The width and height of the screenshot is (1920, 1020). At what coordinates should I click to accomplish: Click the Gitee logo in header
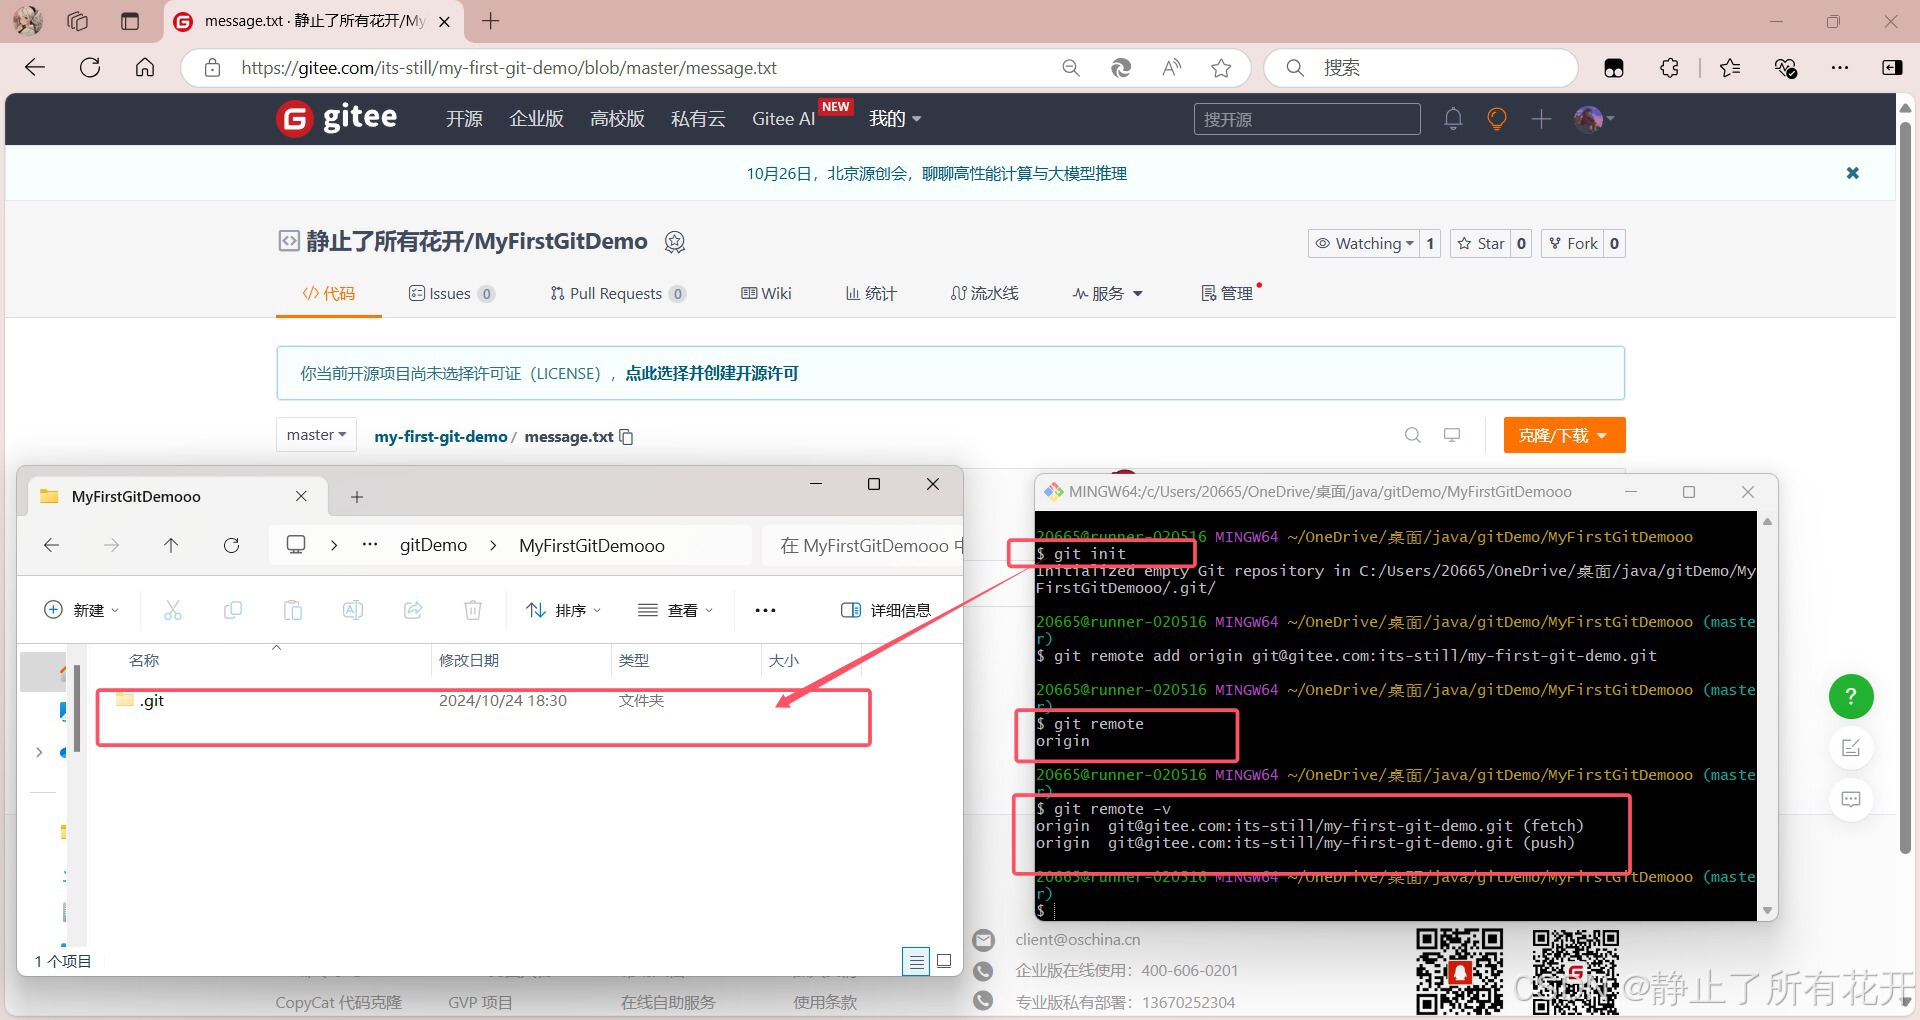click(337, 119)
